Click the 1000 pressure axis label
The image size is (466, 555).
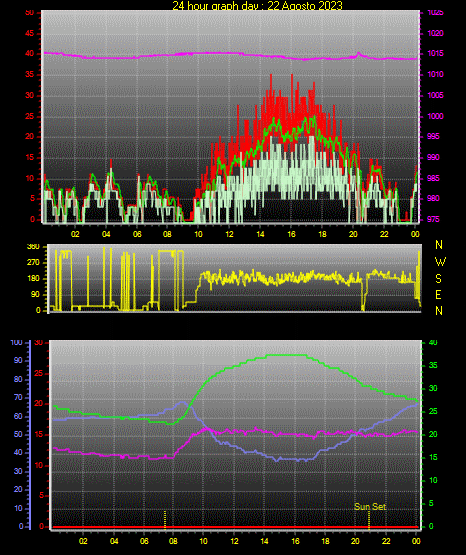(435, 116)
